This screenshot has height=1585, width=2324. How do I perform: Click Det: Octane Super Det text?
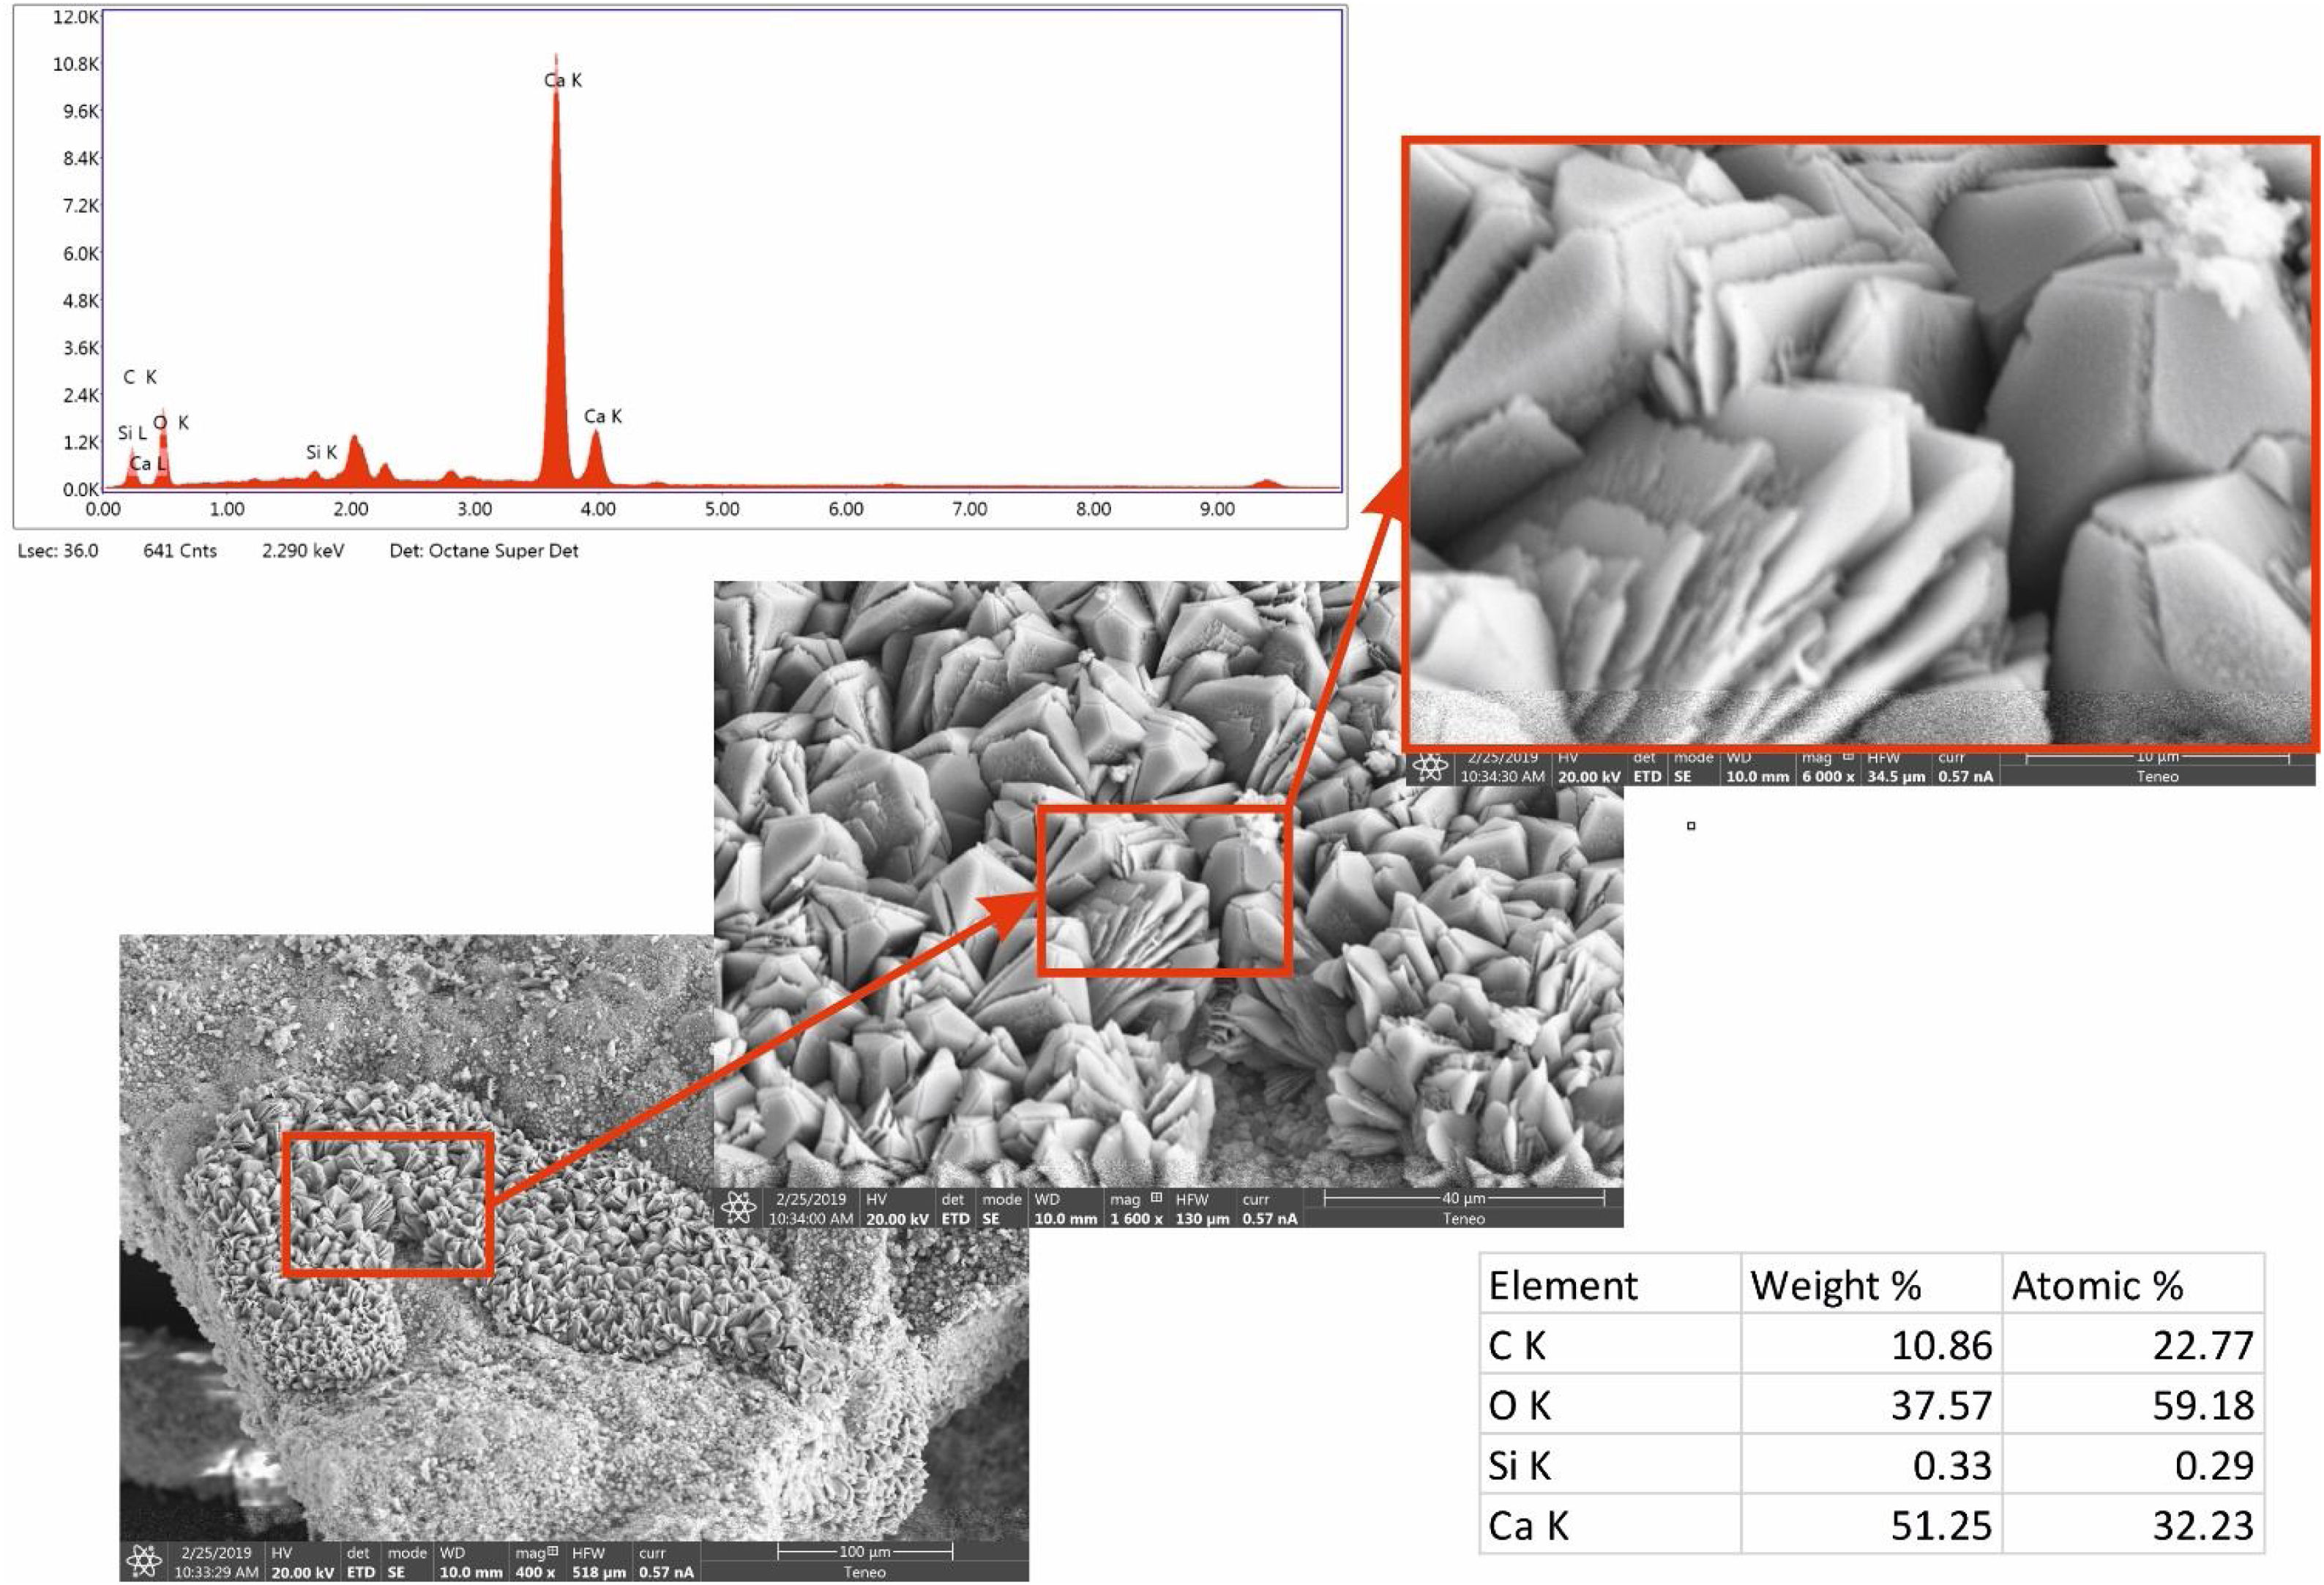(x=484, y=551)
